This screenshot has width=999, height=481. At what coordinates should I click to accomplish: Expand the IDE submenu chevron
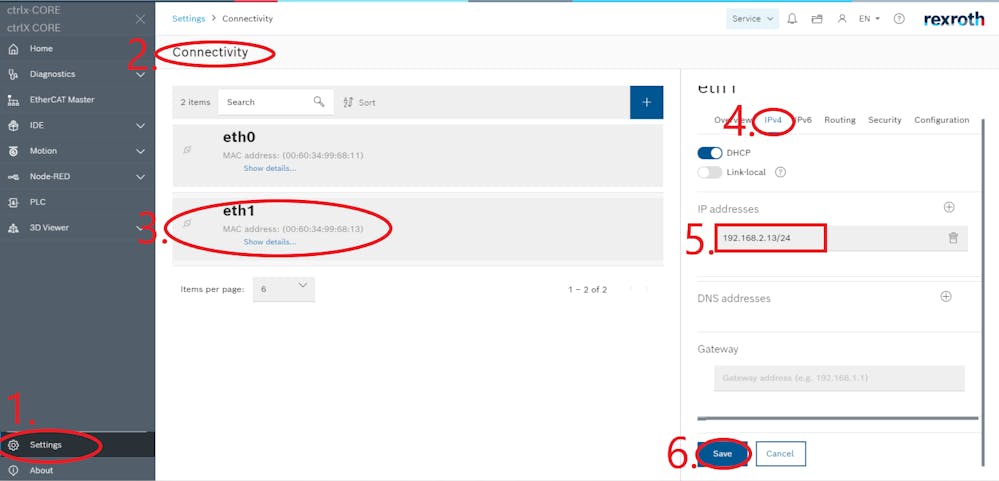(x=141, y=126)
